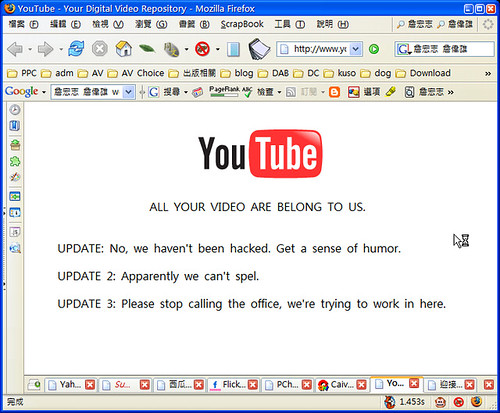
Task: Click the blue book sidebar icon in the toolbar
Action: click(x=233, y=49)
